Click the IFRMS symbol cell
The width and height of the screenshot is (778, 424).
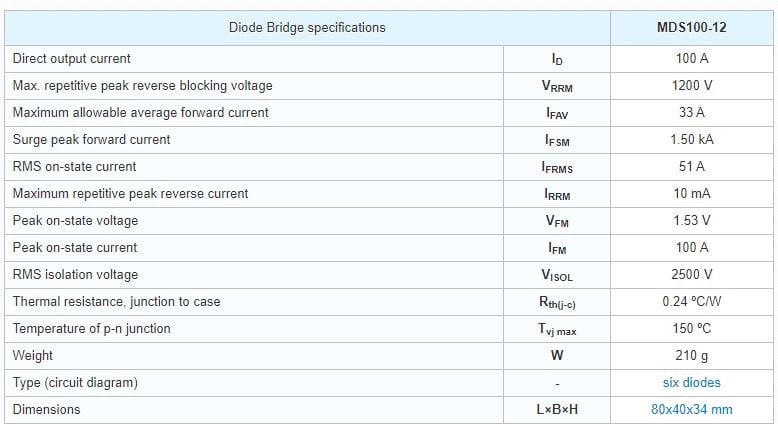pyautogui.click(x=557, y=167)
